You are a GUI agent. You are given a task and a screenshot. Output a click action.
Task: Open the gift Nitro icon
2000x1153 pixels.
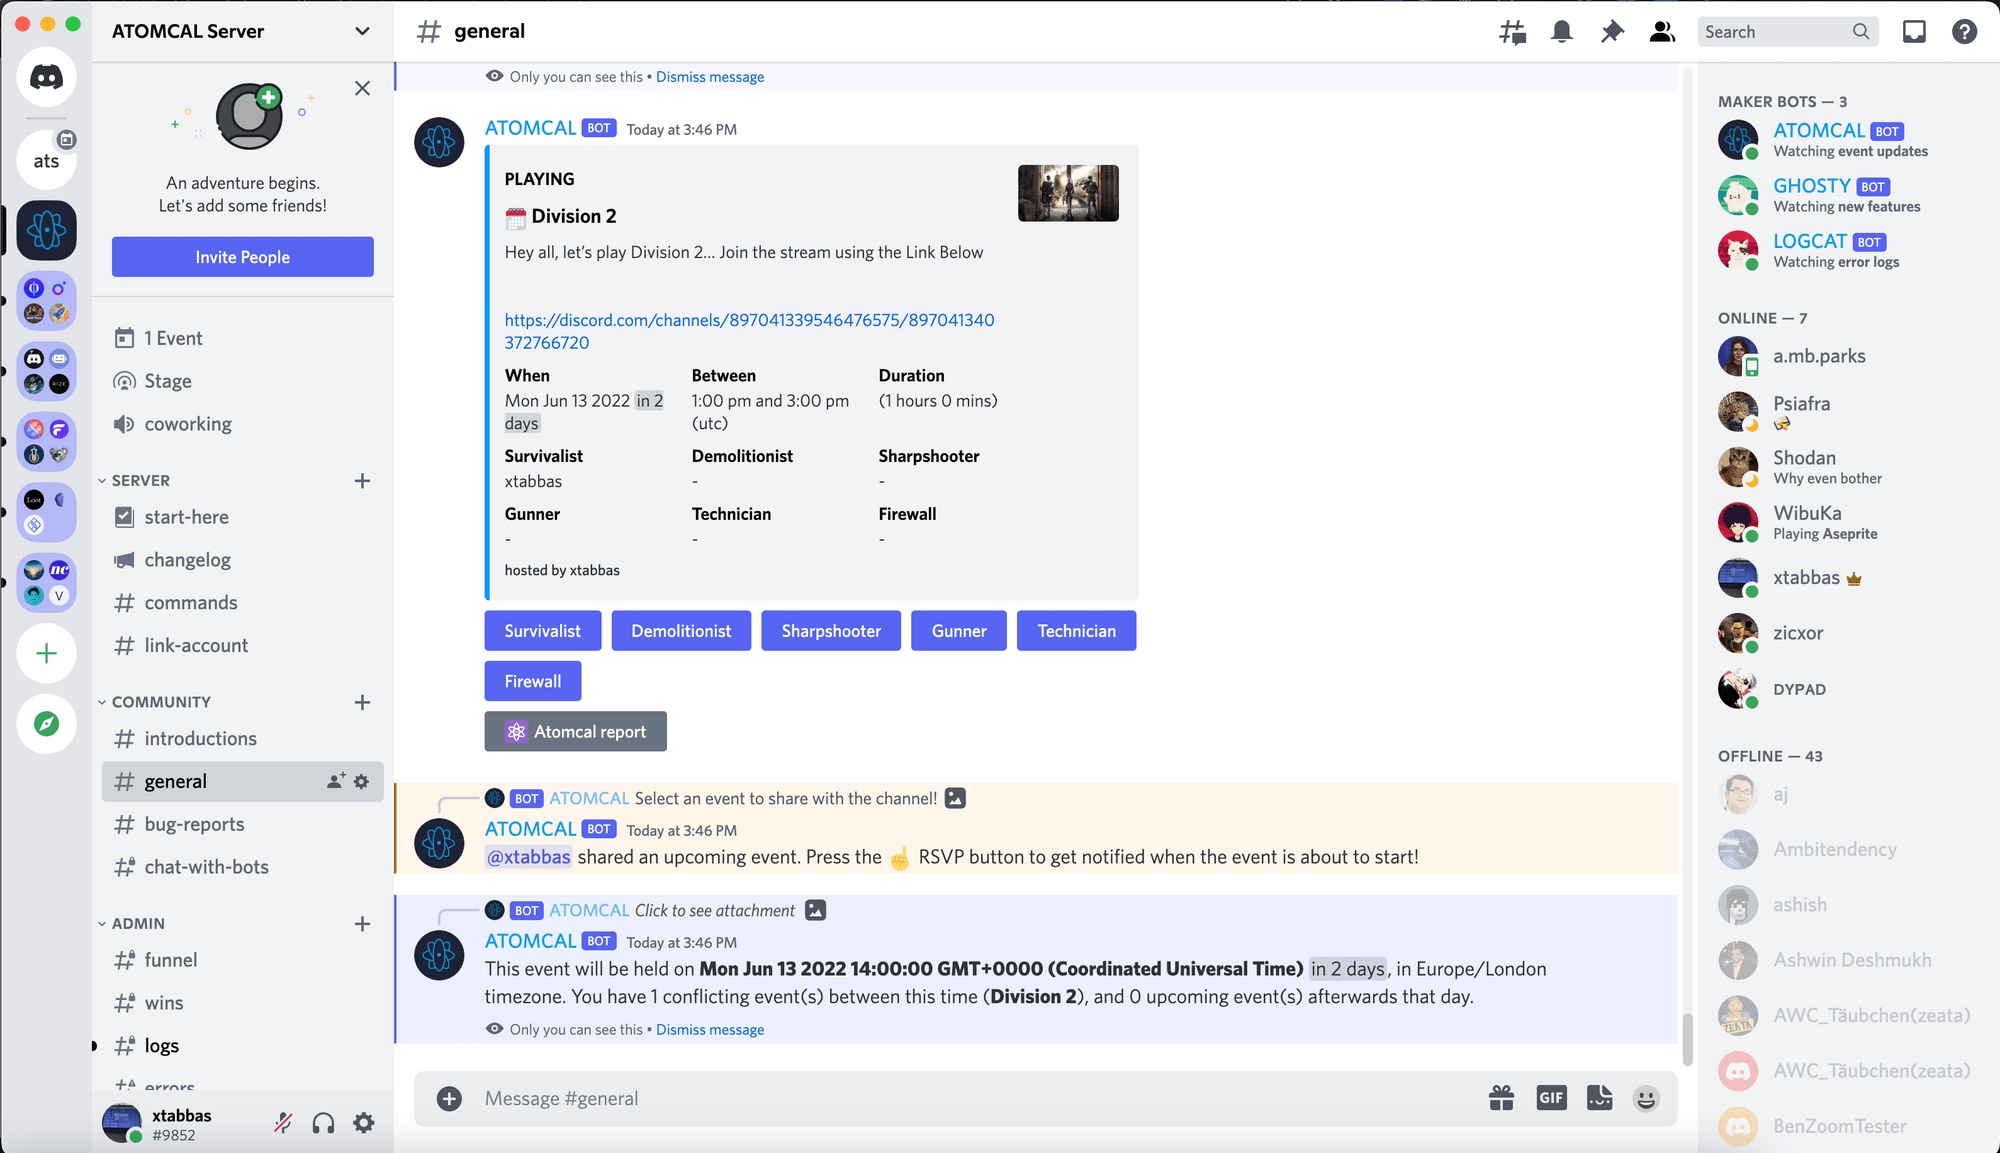click(x=1501, y=1098)
